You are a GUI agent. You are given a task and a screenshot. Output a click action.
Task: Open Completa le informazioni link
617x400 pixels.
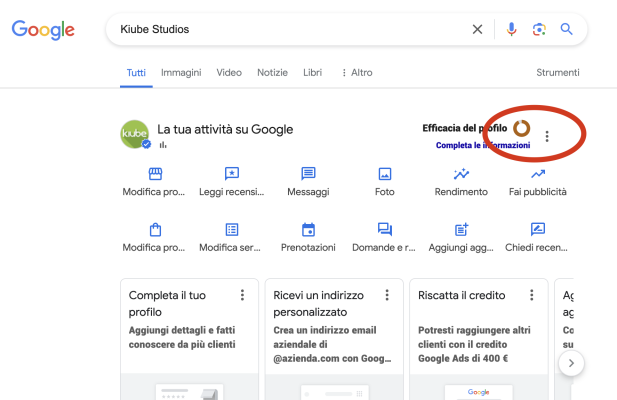(x=483, y=145)
